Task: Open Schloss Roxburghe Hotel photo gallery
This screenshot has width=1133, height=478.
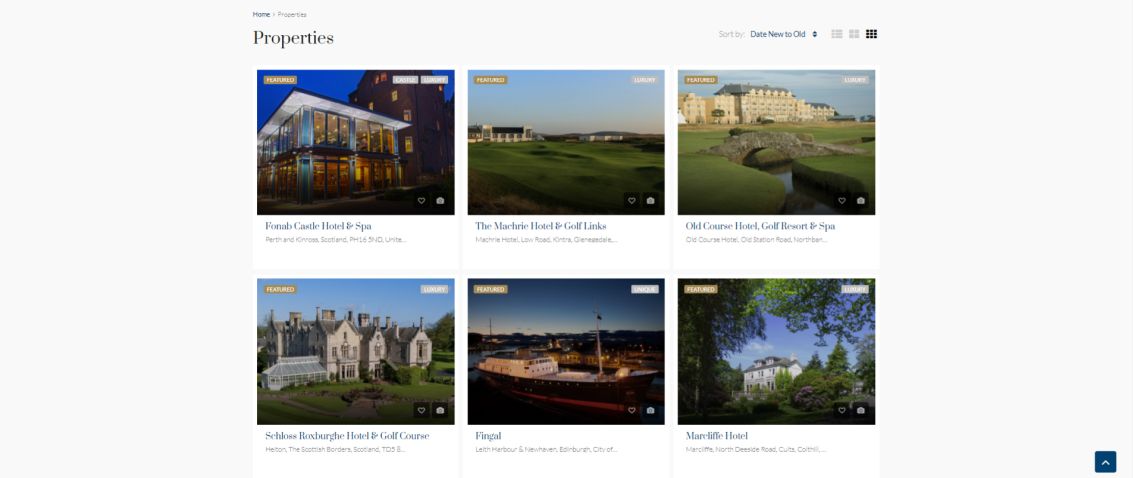Action: 440,410
